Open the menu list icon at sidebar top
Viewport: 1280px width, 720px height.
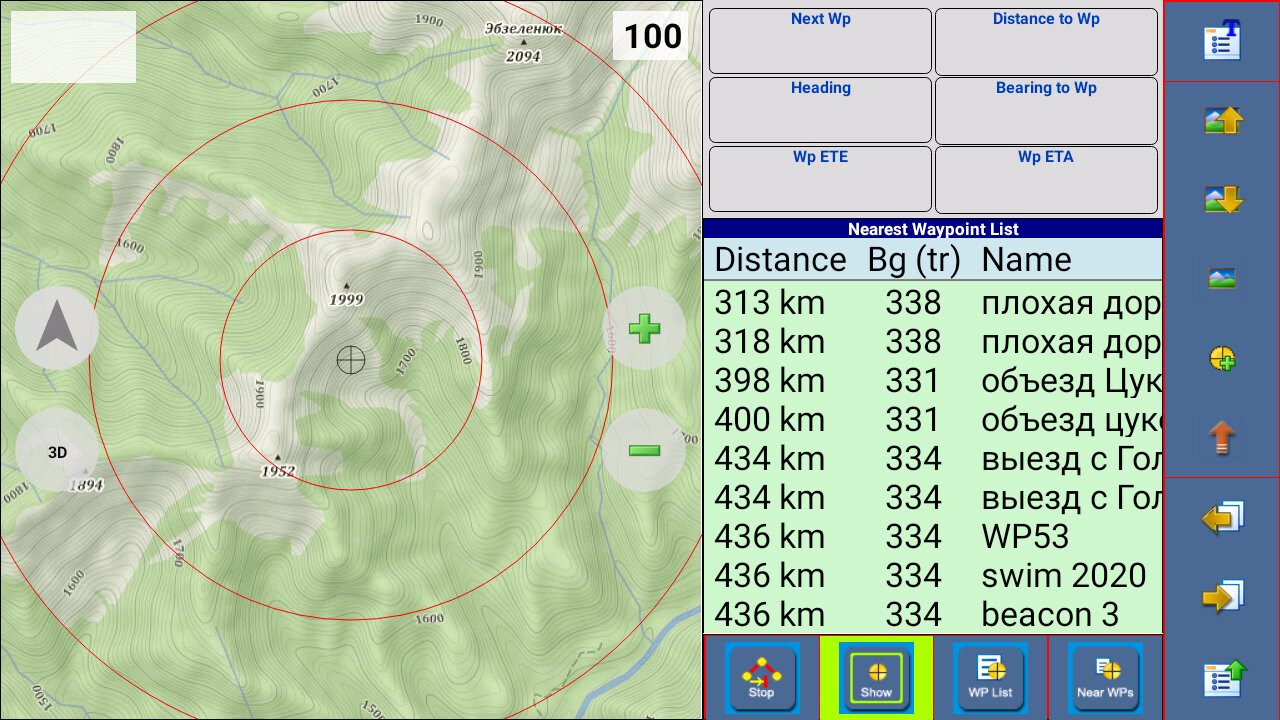1222,41
